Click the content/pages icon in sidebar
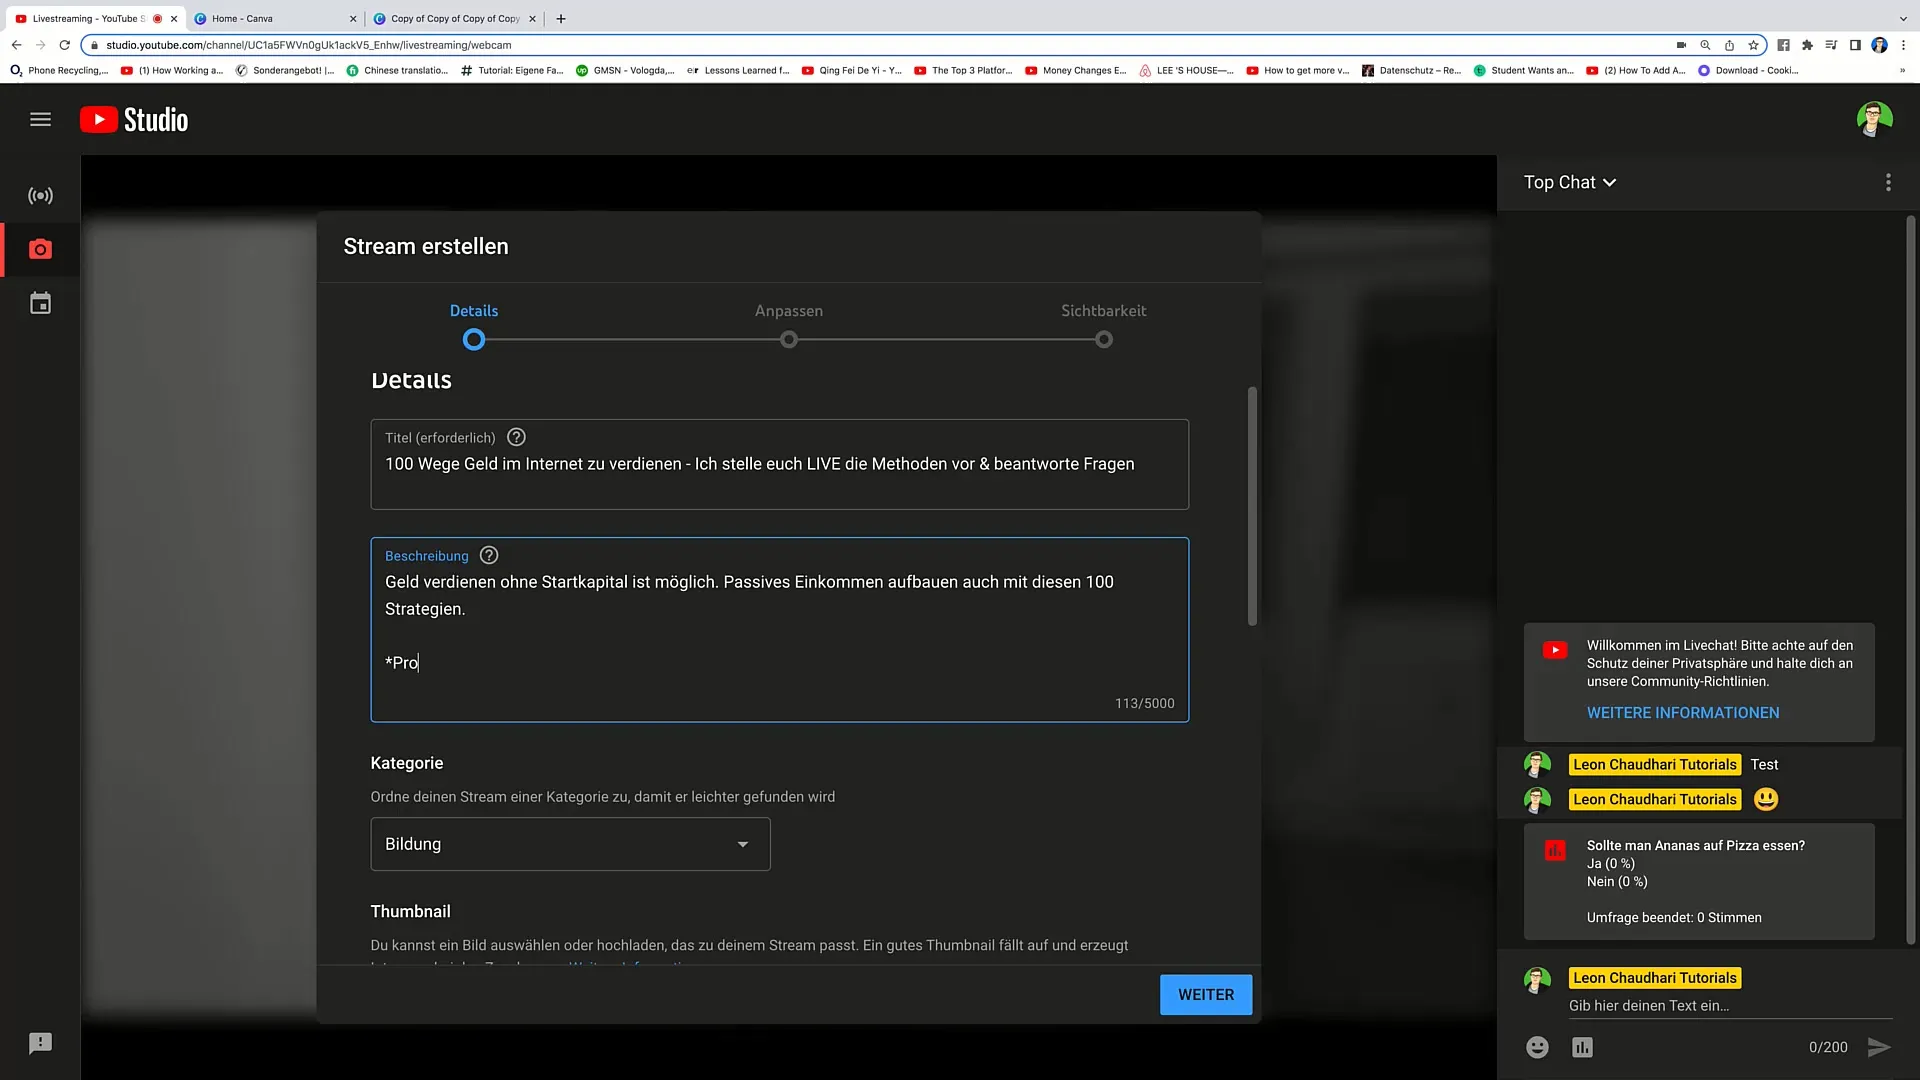The image size is (1920, 1080). coord(40,303)
